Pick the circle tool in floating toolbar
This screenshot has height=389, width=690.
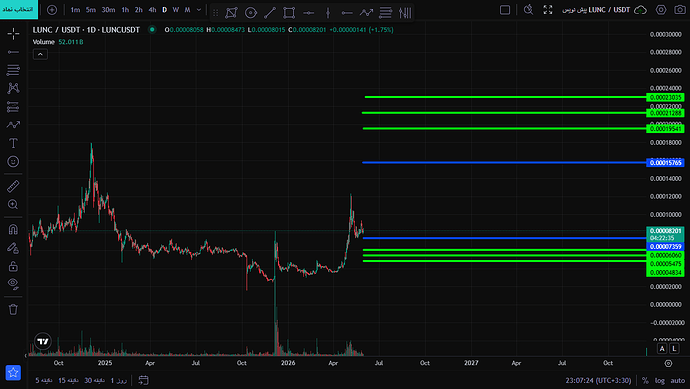251,13
